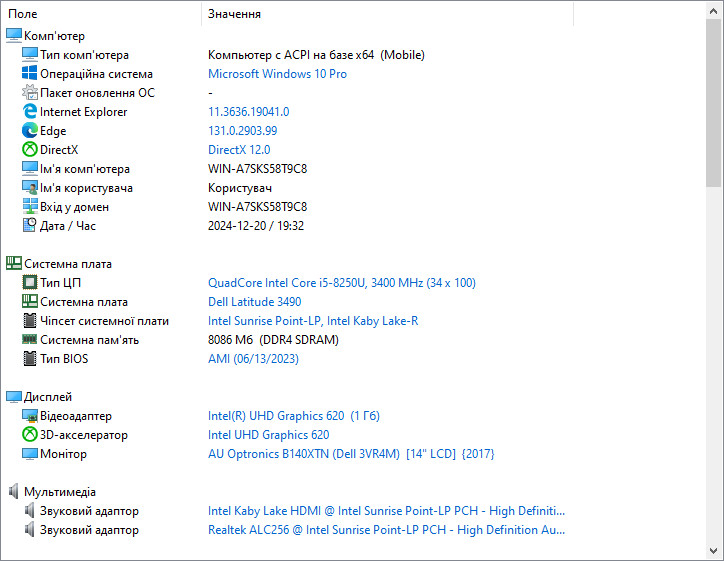724x561 pixels.
Task: Open the Intel Kaby Lake HDMI audio link
Action: [x=386, y=511]
